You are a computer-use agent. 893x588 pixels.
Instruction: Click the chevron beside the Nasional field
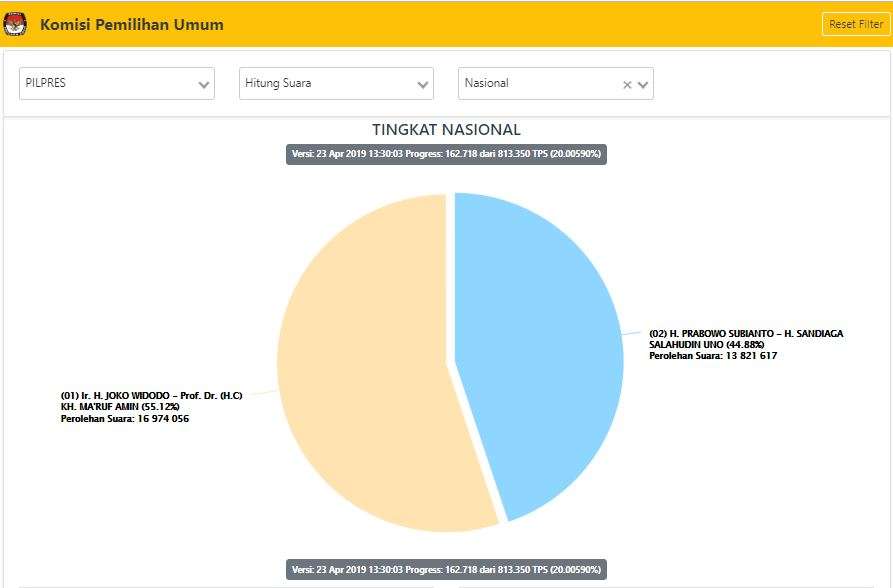[643, 85]
